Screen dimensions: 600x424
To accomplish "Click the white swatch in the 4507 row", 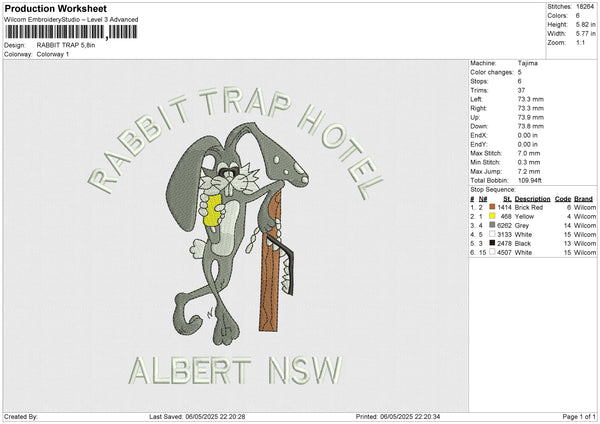I will coord(492,252).
